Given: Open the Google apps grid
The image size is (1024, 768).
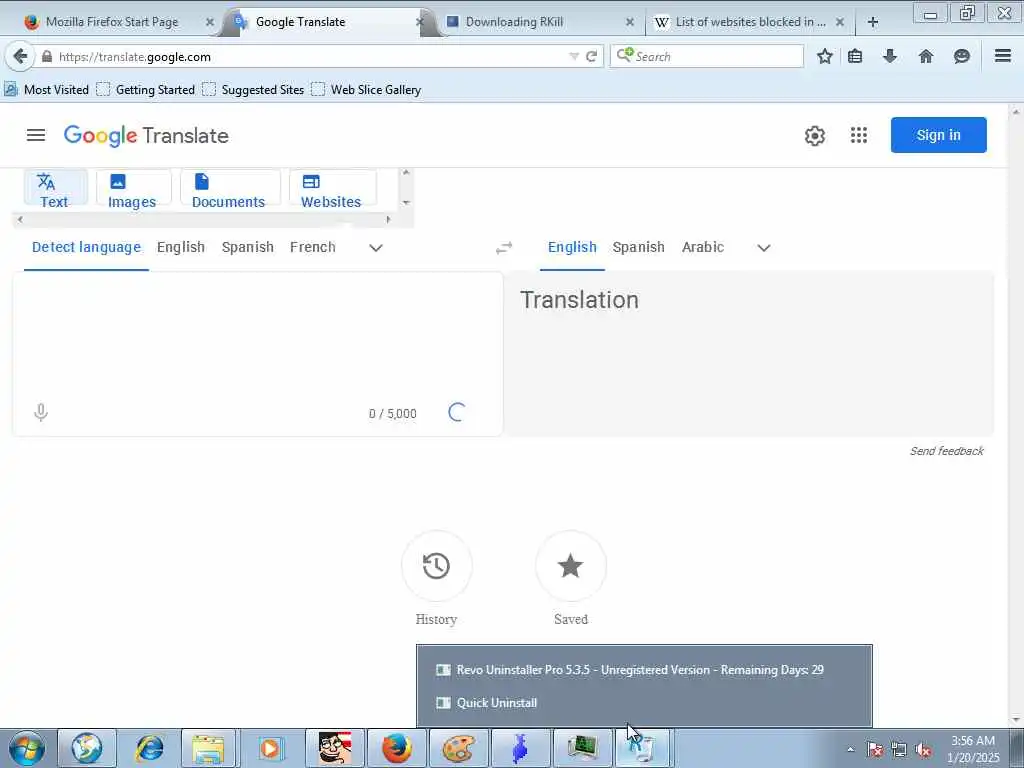Looking at the screenshot, I should point(859,135).
